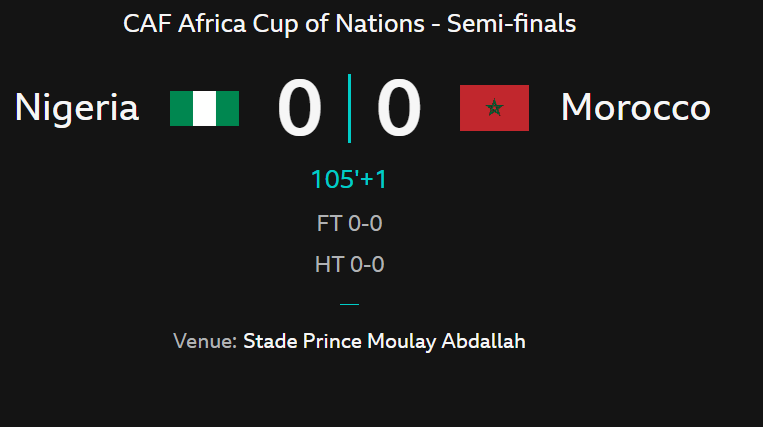Click the Semi-finals round text
Screen dimensions: 763x427
(x=511, y=24)
